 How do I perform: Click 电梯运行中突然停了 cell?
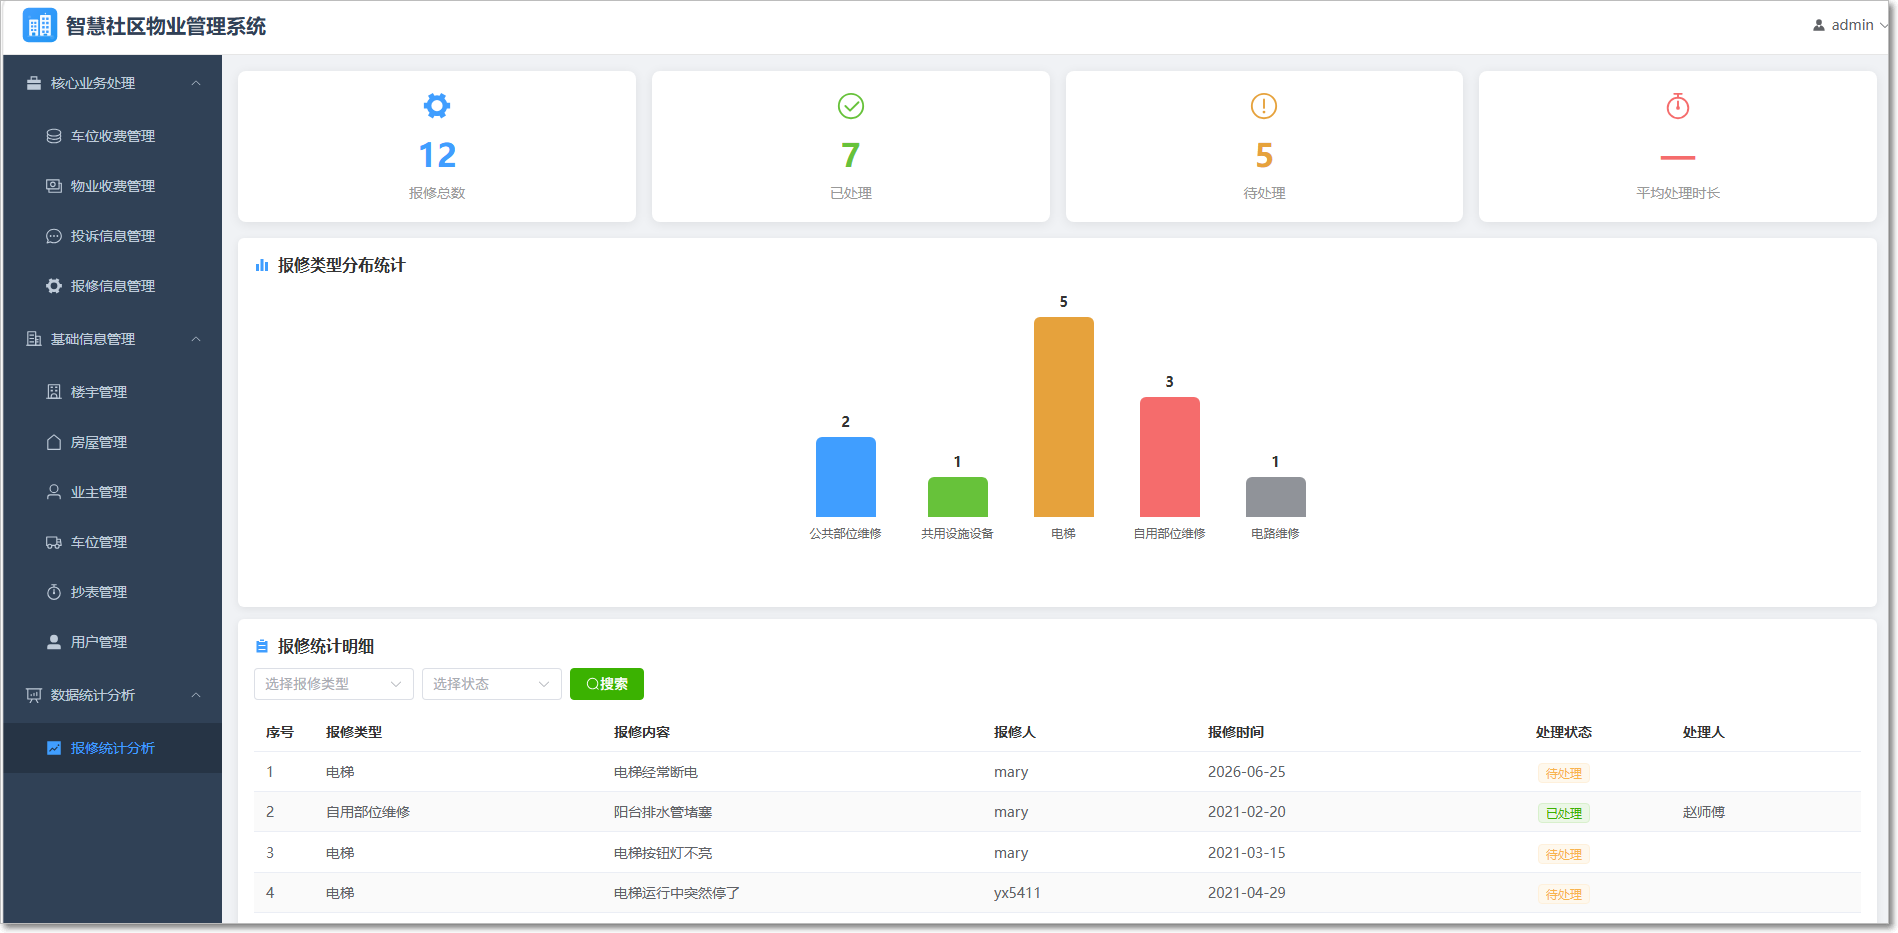677,893
